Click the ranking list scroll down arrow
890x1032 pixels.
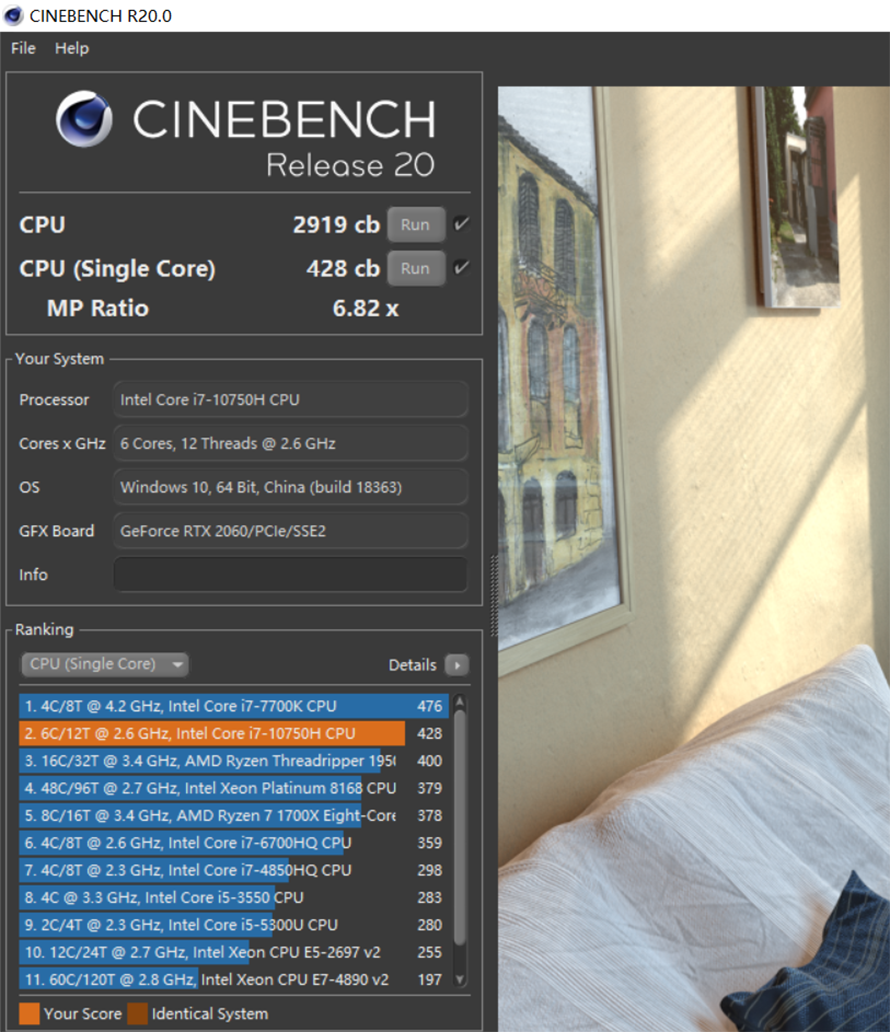pyautogui.click(x=459, y=980)
